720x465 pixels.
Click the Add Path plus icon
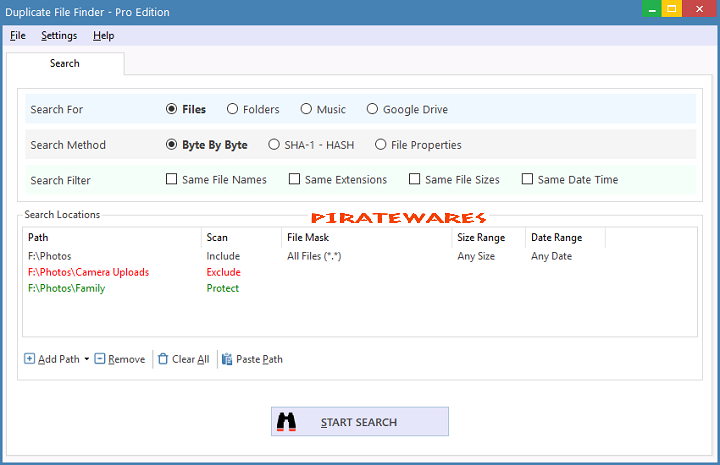29,359
